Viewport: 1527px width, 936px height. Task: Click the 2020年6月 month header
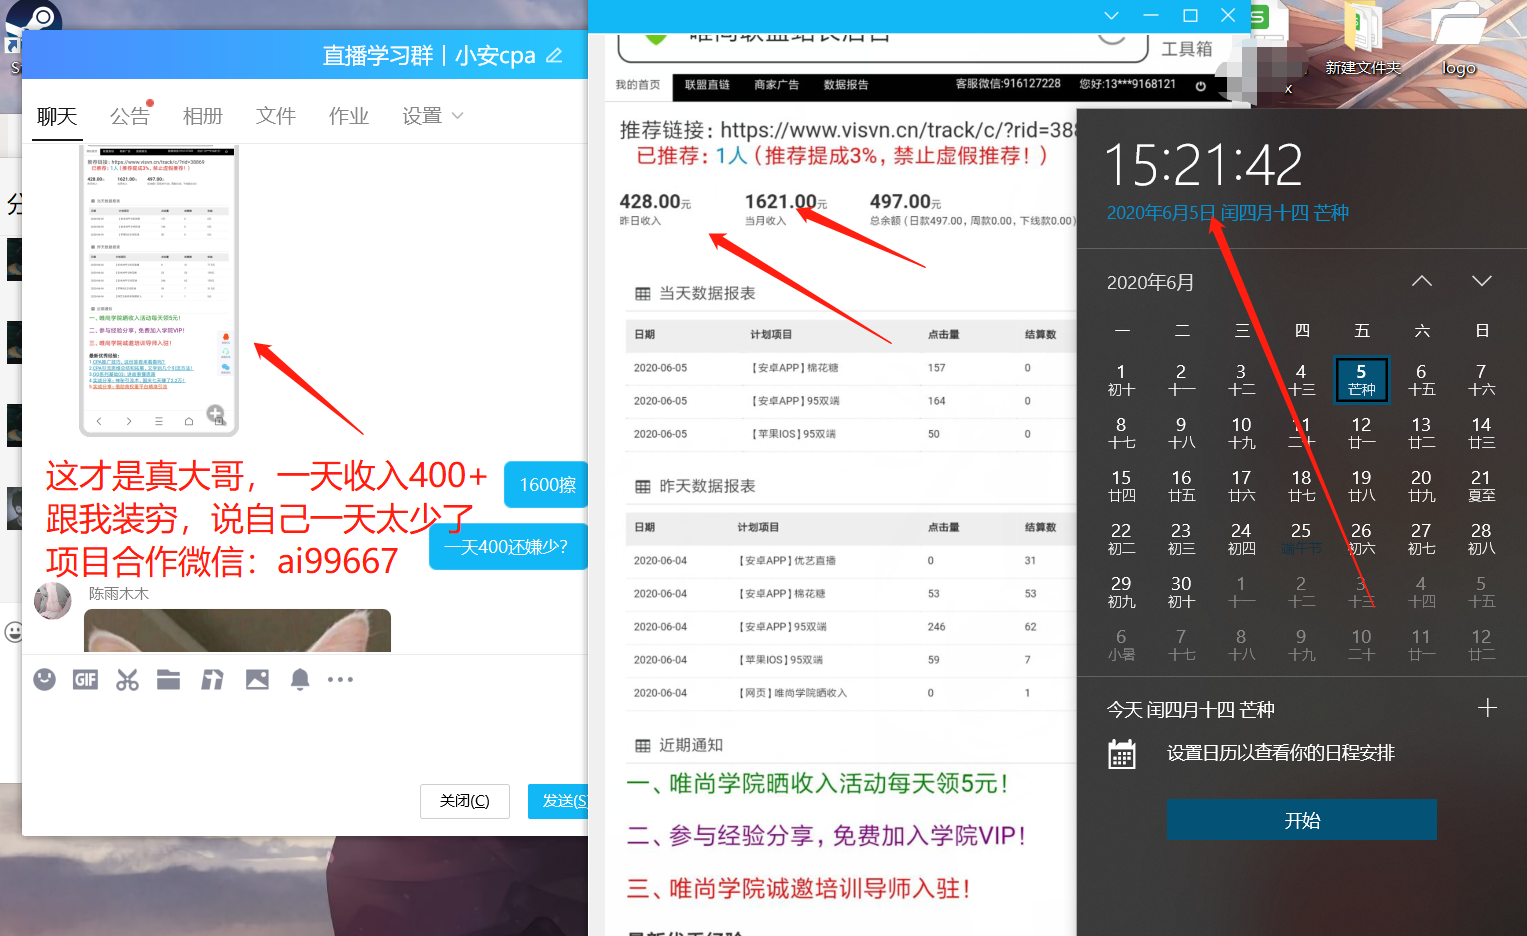pos(1150,282)
